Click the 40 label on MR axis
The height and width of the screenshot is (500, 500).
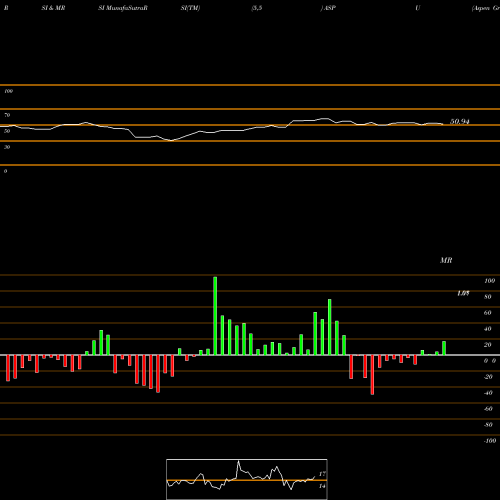[488, 329]
